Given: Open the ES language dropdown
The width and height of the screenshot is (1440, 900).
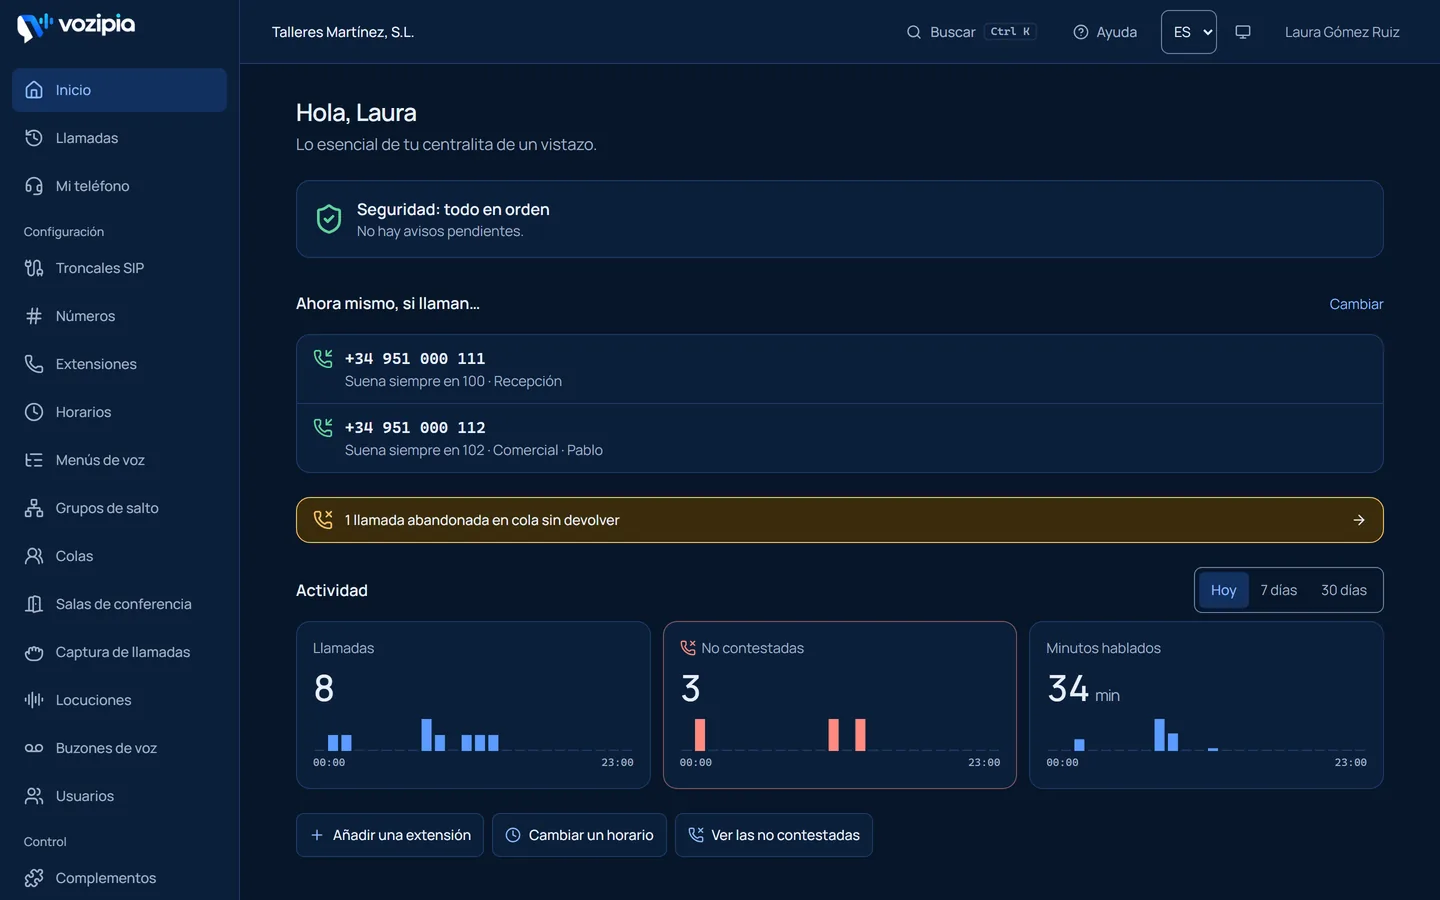Looking at the screenshot, I should (x=1189, y=32).
